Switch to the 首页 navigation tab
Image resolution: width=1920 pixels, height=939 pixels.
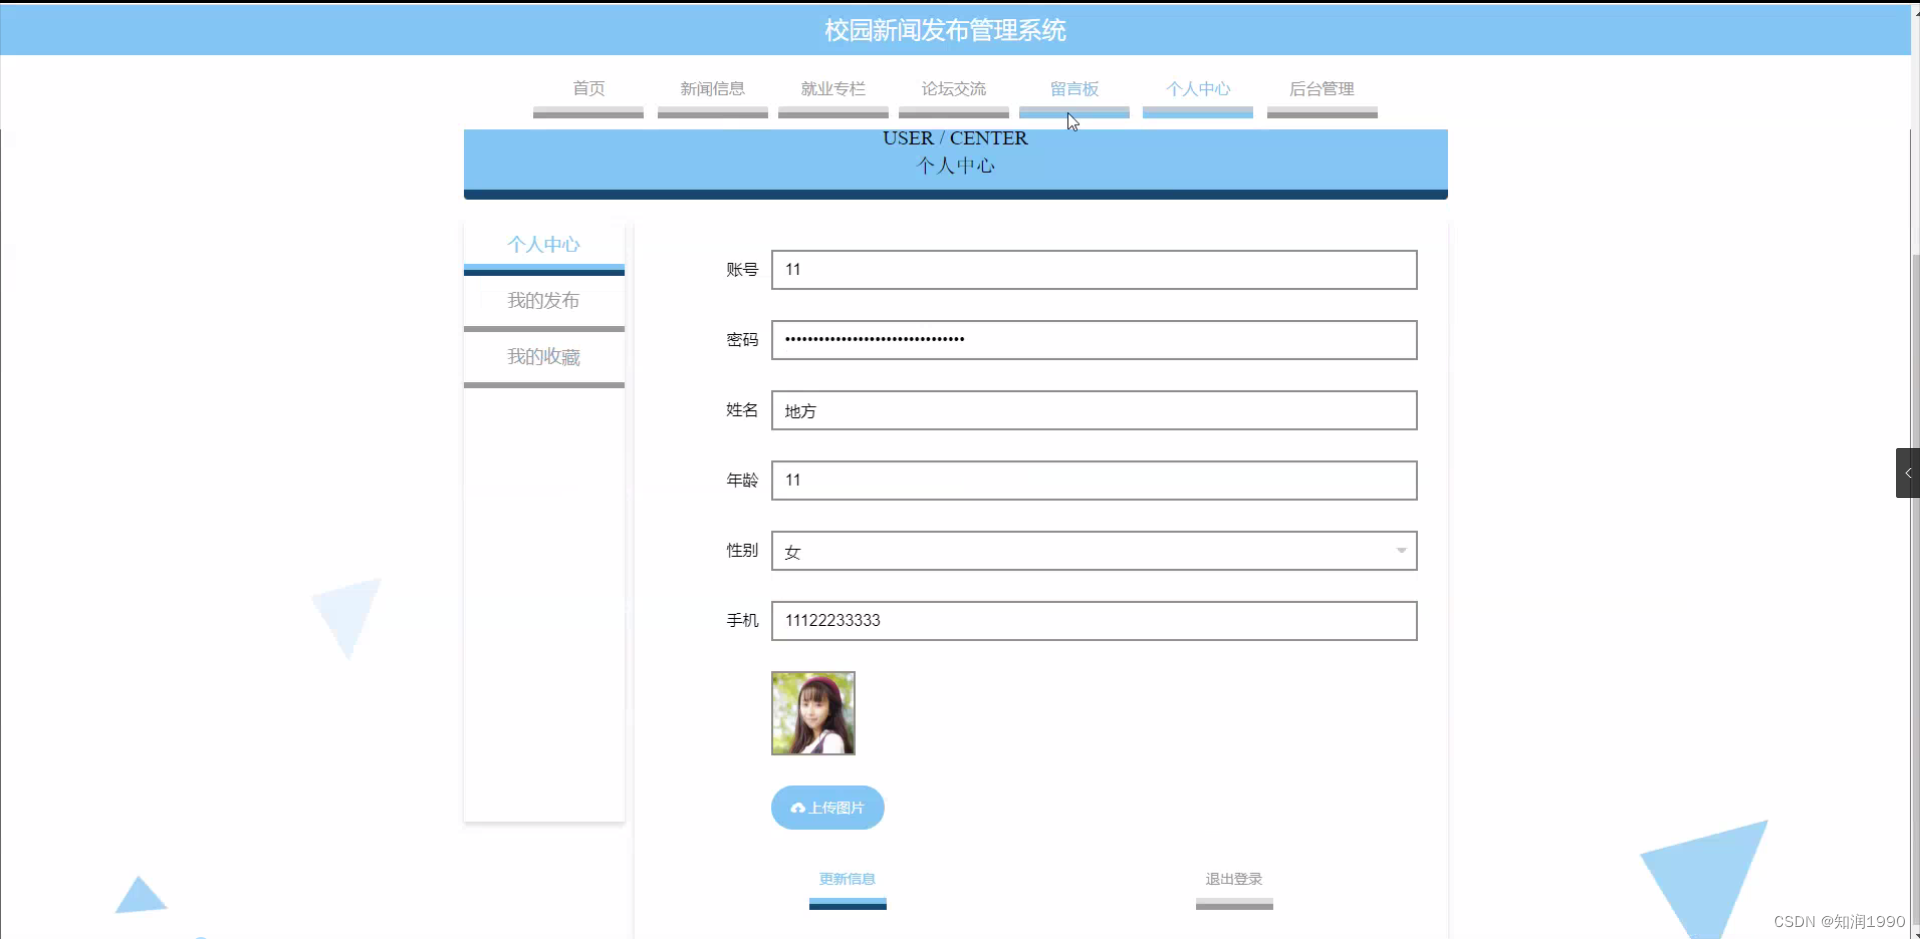pyautogui.click(x=588, y=89)
